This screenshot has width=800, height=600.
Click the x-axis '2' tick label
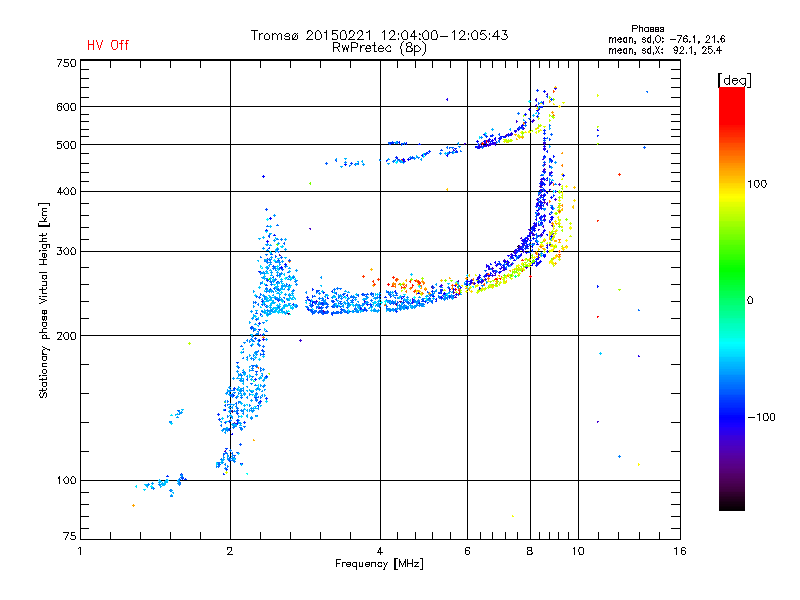click(x=230, y=551)
